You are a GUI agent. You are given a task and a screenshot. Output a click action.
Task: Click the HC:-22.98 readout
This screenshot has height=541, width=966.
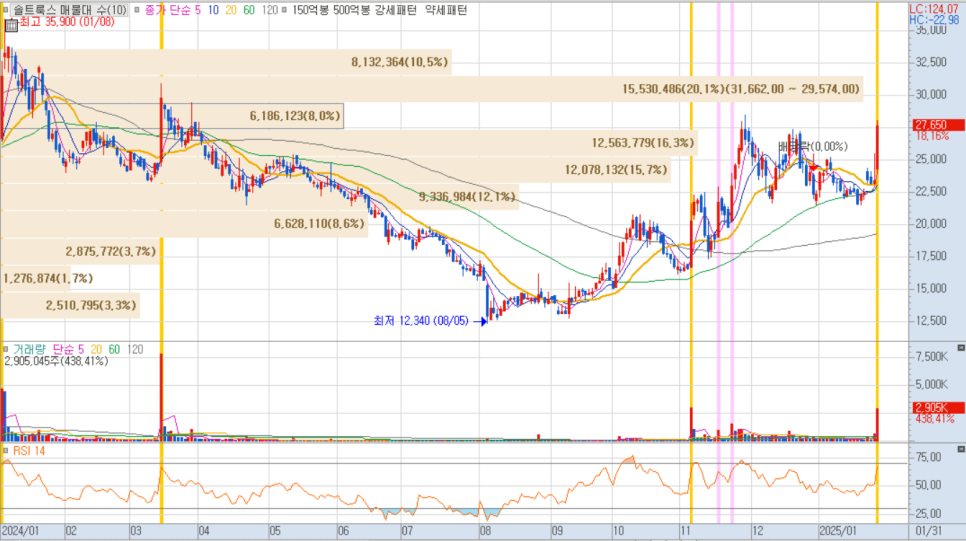[934, 20]
